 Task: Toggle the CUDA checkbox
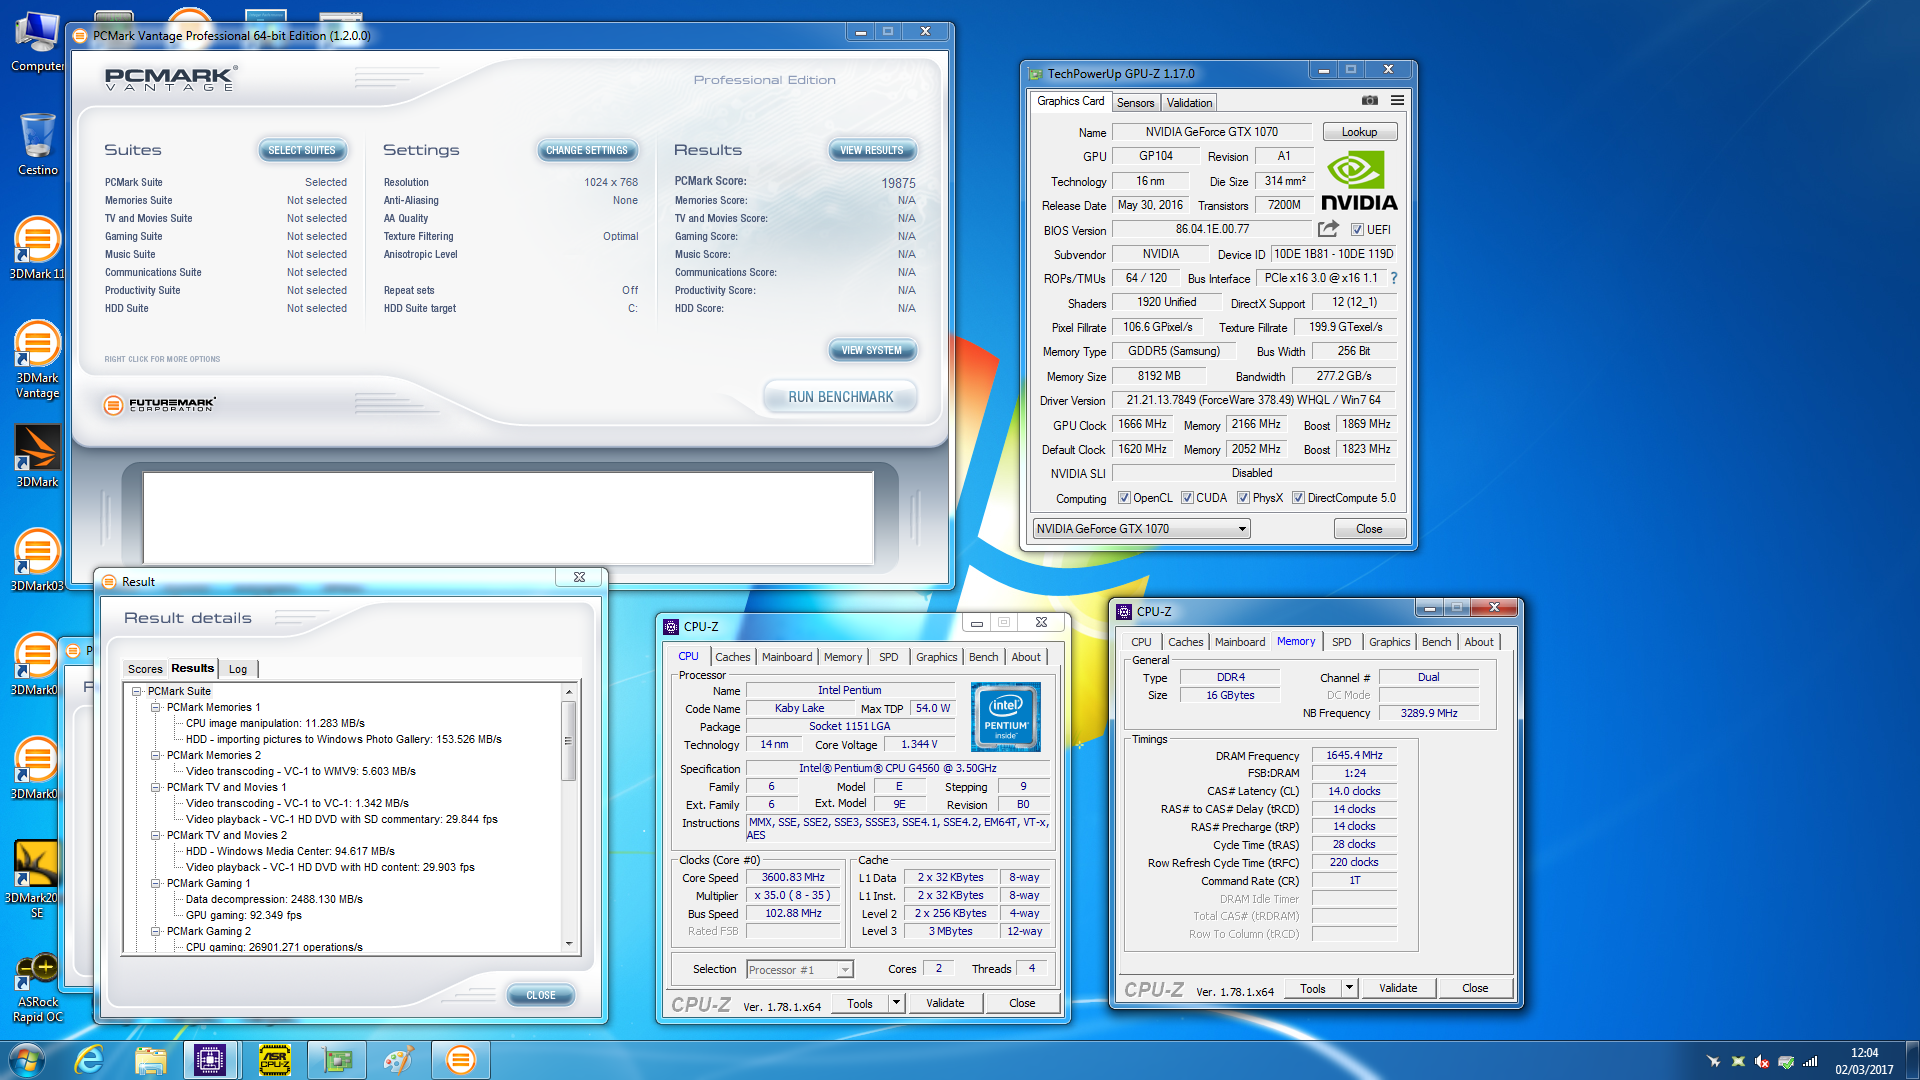click(x=1188, y=498)
